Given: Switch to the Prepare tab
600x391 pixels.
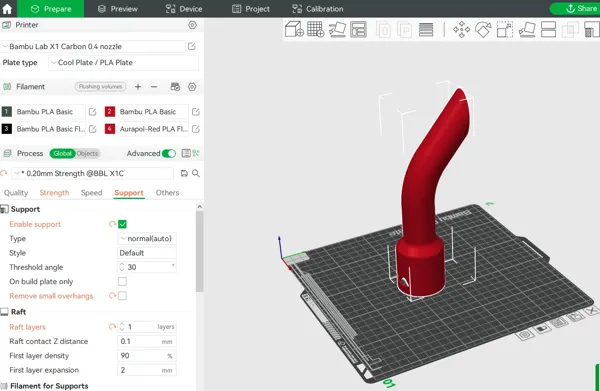Looking at the screenshot, I should tap(51, 9).
